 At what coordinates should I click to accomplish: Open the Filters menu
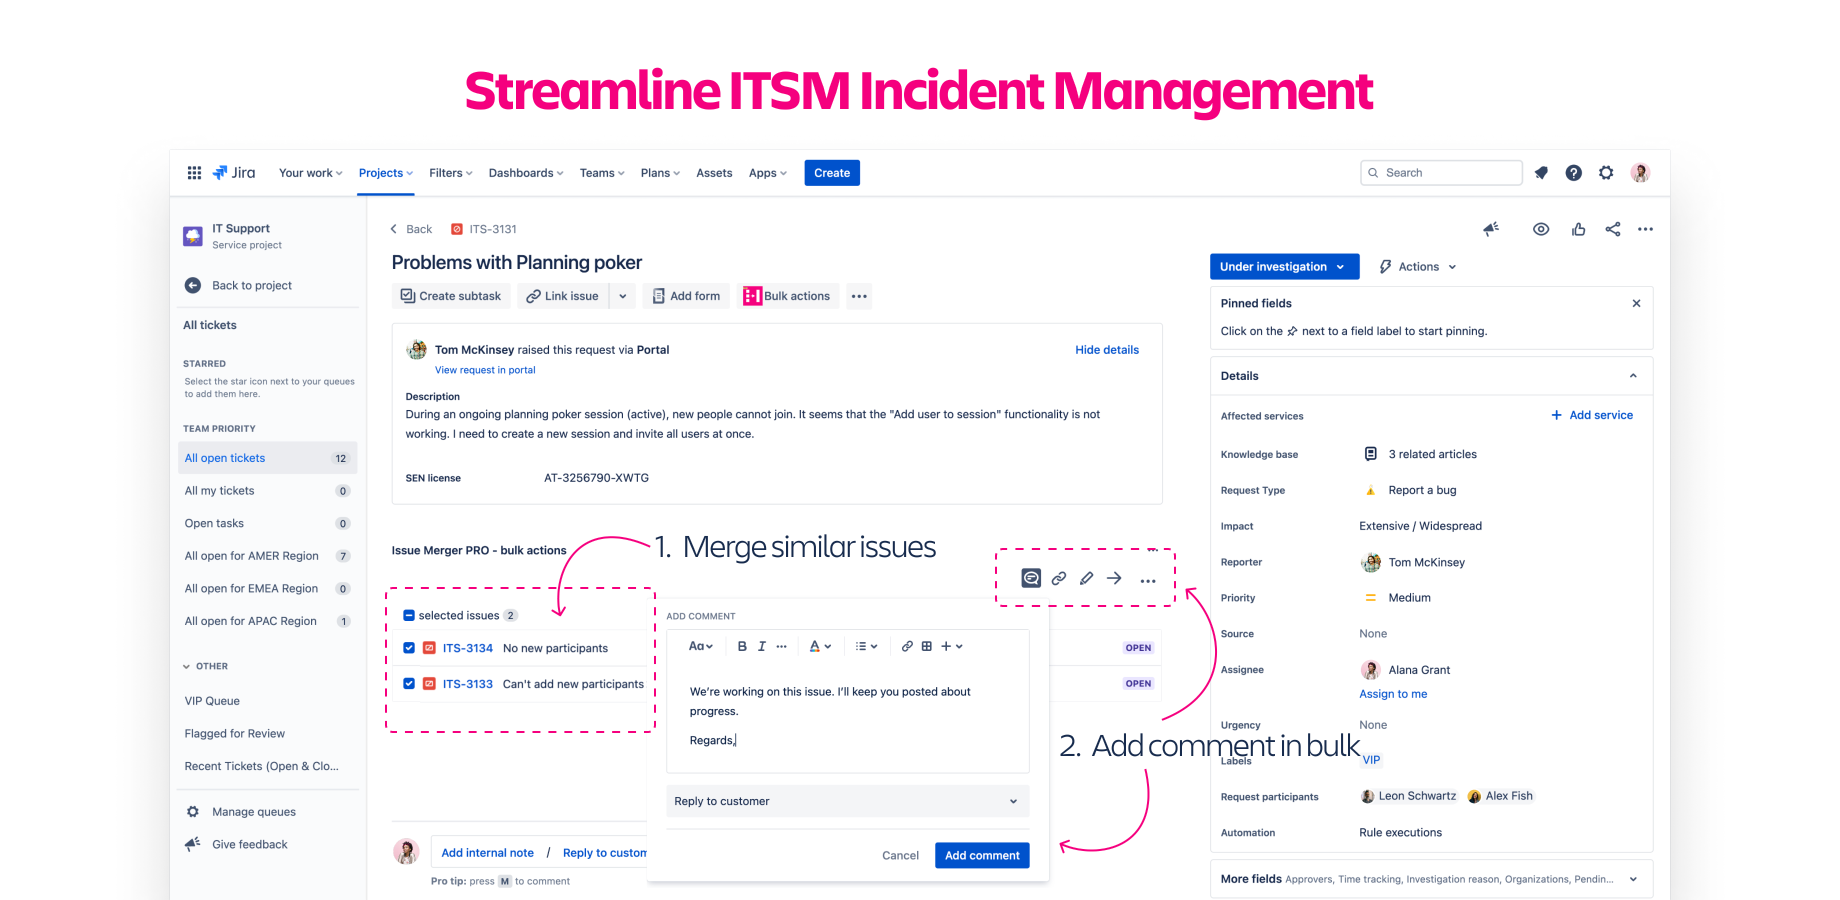tap(450, 173)
